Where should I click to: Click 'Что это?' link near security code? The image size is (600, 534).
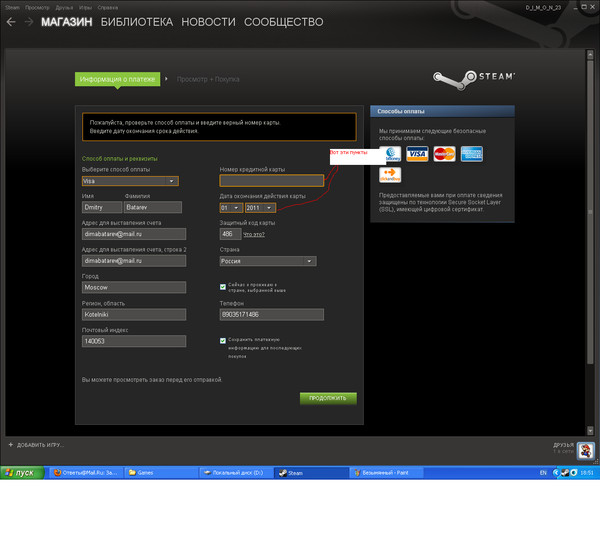pyautogui.click(x=254, y=234)
